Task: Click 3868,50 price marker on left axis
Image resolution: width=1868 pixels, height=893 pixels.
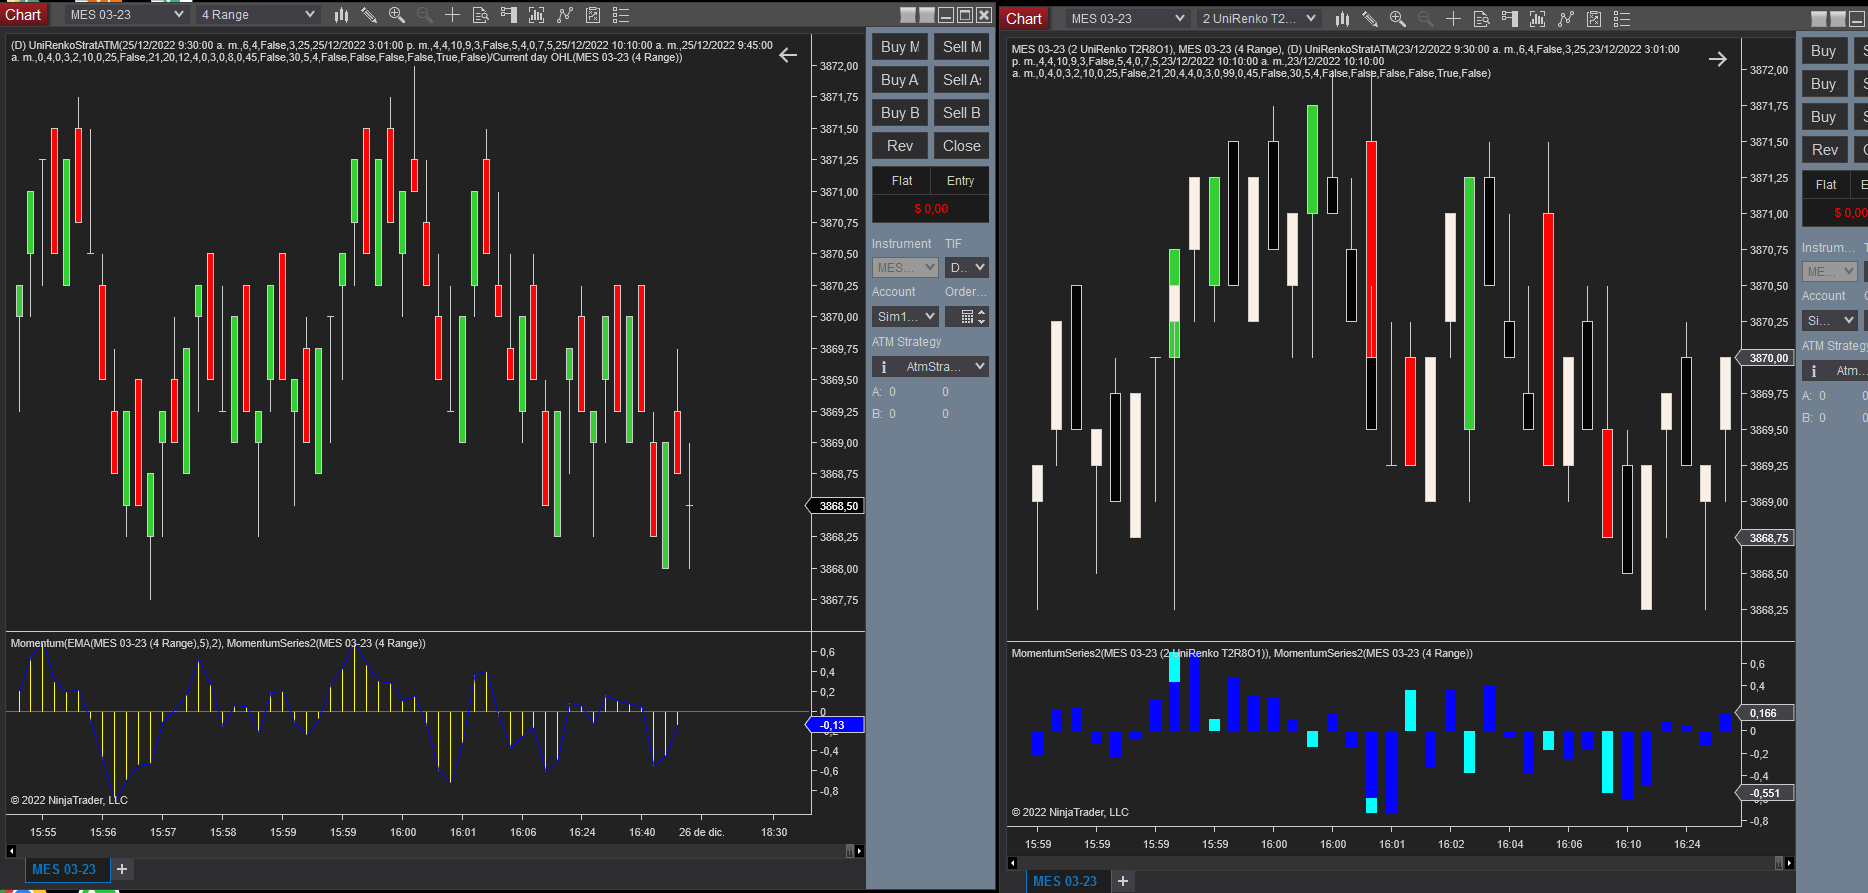Action: pos(835,506)
